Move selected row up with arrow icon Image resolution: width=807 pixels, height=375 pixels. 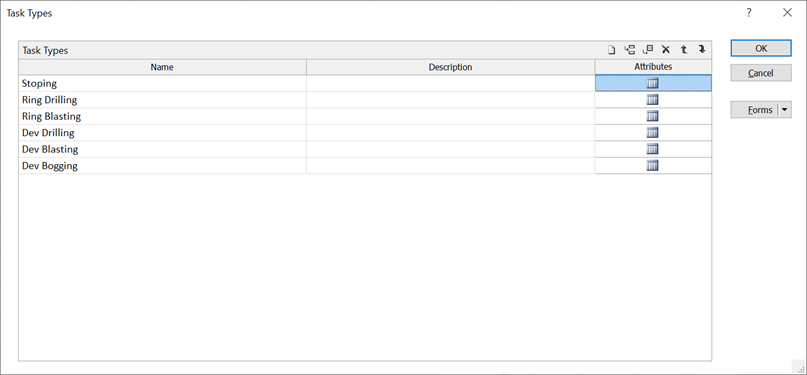click(x=684, y=50)
